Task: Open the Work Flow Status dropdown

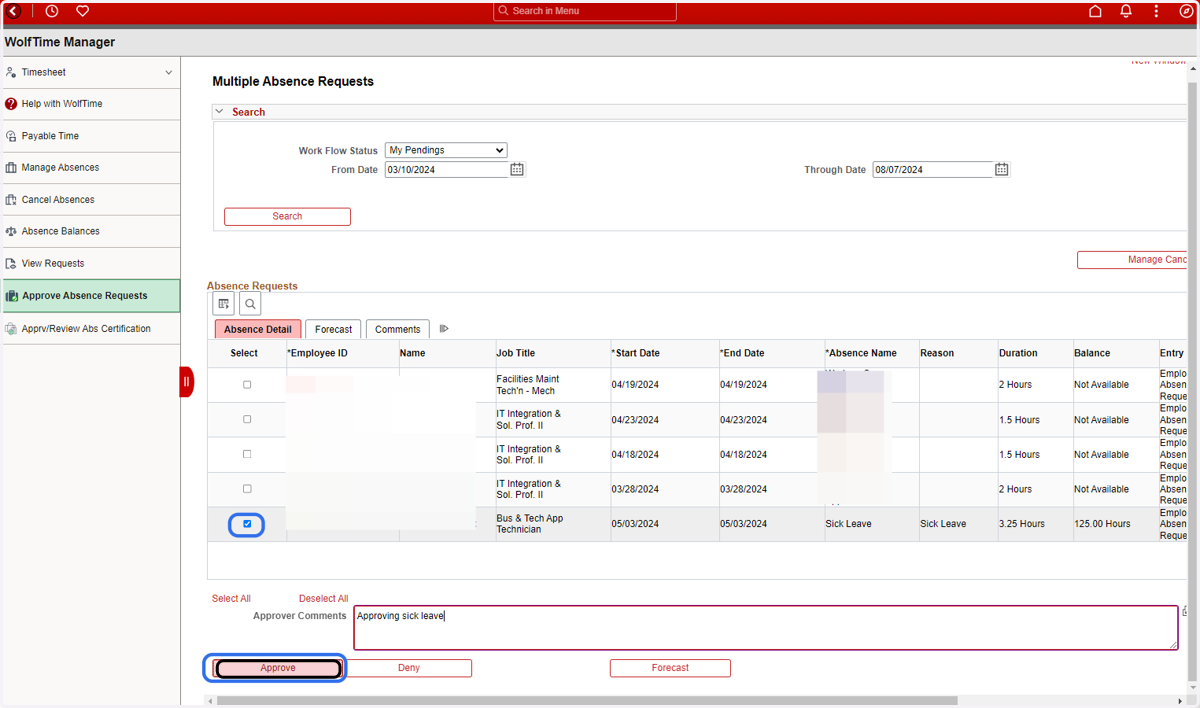Action: click(446, 150)
